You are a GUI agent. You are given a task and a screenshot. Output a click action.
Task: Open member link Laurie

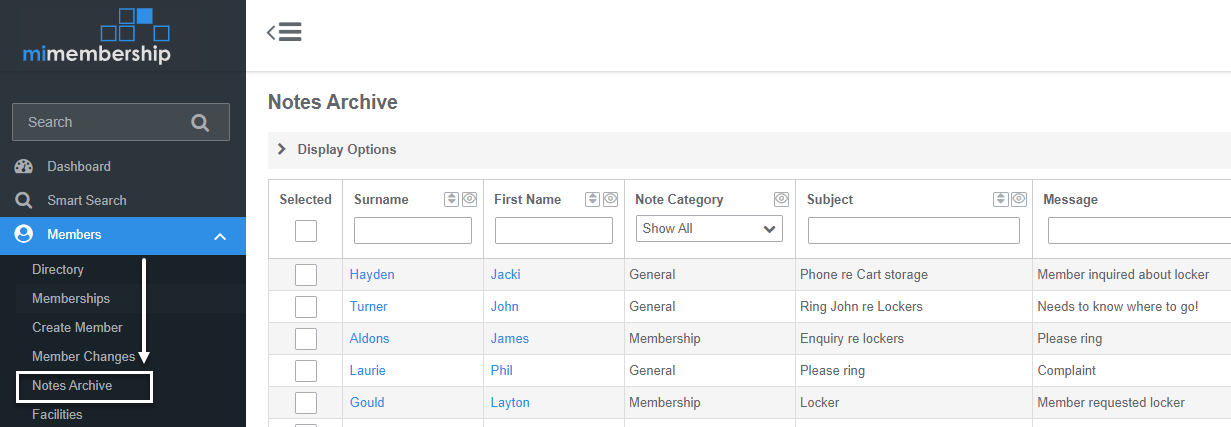click(x=368, y=371)
